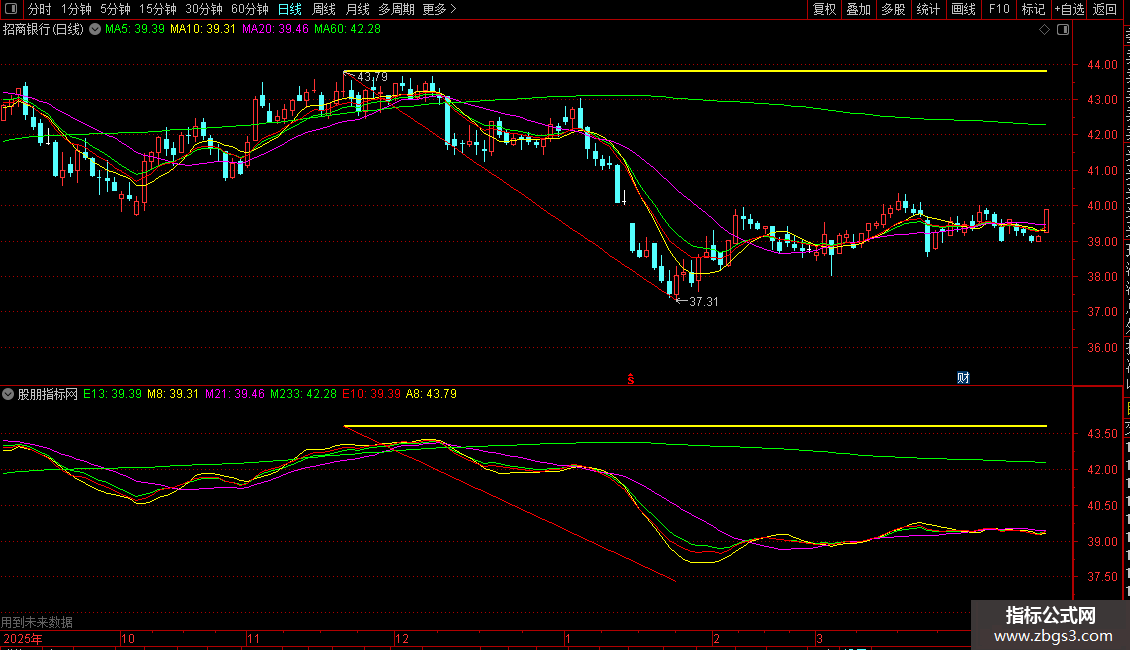Screen dimensions: 1130x650
Task: Click the E13: 39.39 indicator value
Action: point(112,394)
